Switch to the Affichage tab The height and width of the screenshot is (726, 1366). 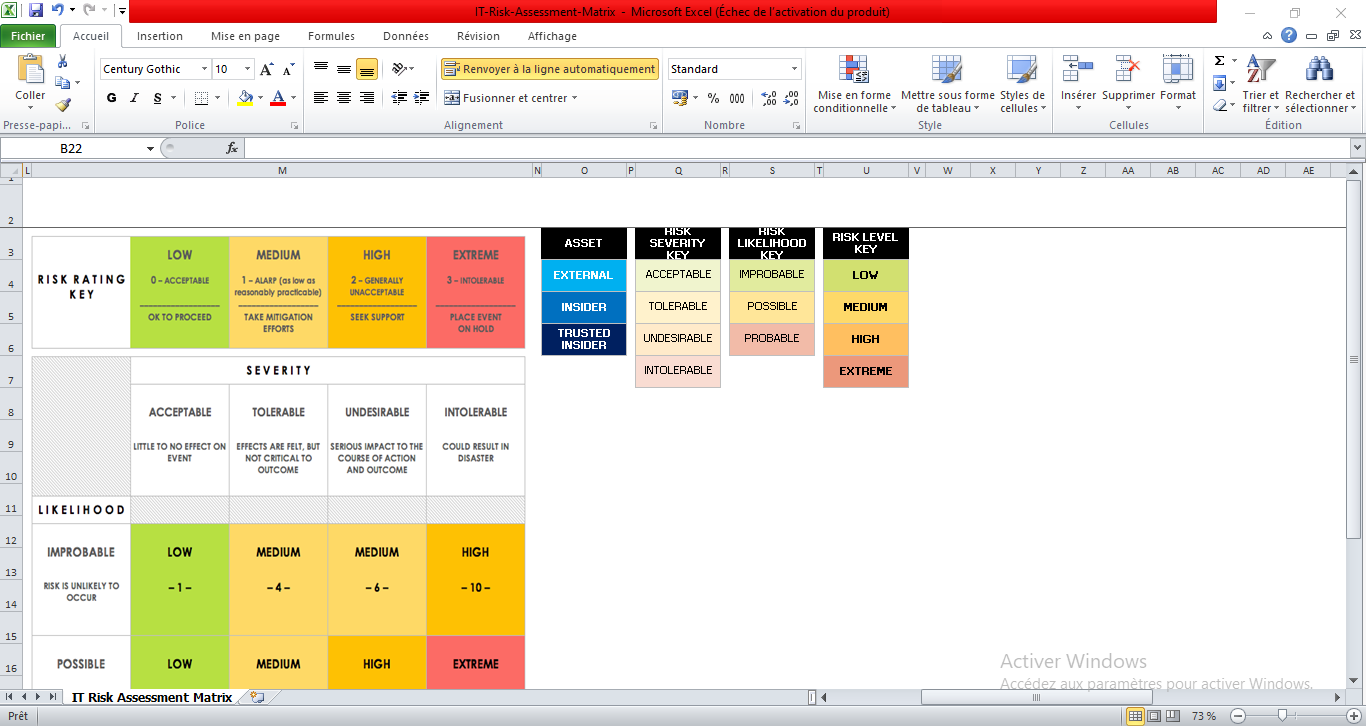coord(552,36)
